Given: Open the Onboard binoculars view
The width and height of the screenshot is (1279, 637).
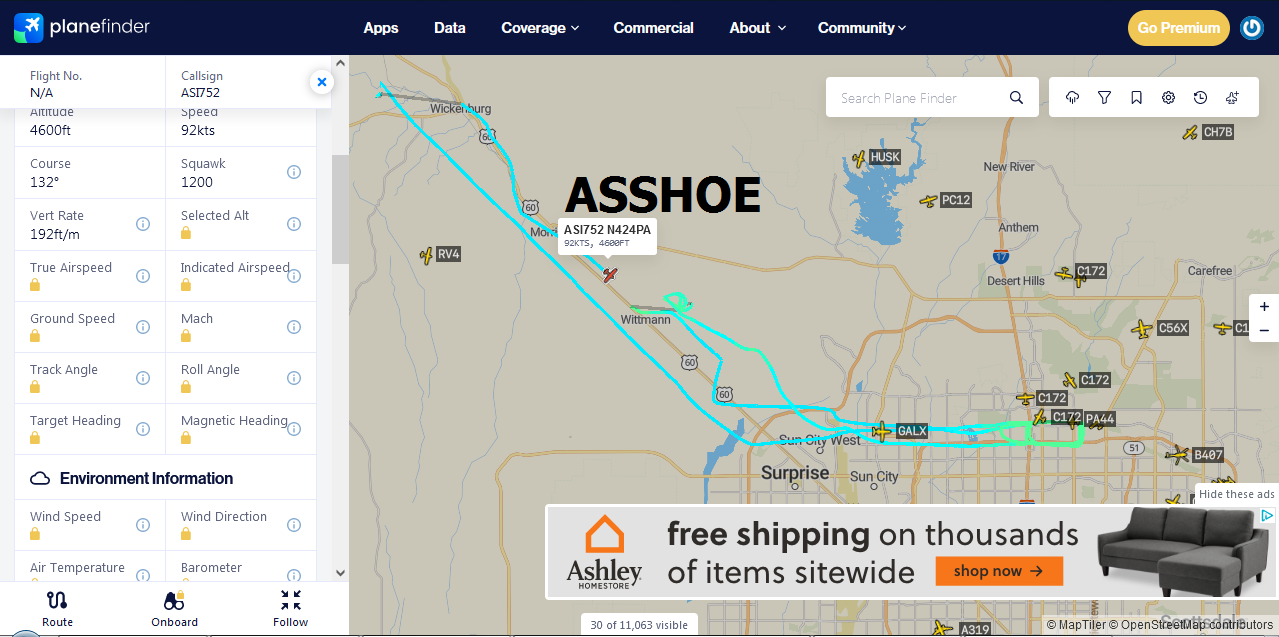Looking at the screenshot, I should pos(174,608).
